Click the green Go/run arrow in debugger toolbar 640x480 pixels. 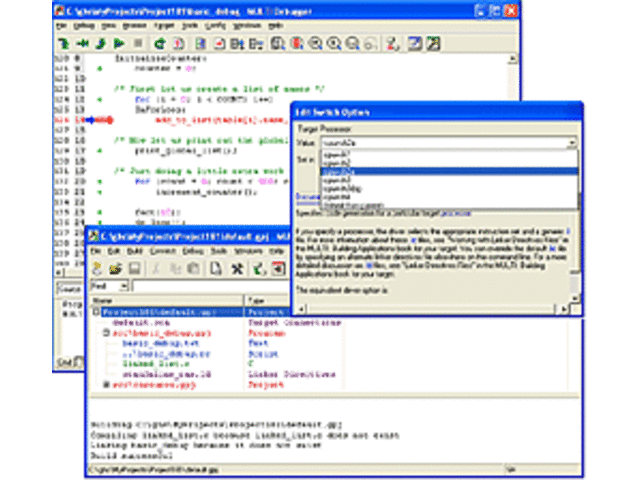click(117, 44)
